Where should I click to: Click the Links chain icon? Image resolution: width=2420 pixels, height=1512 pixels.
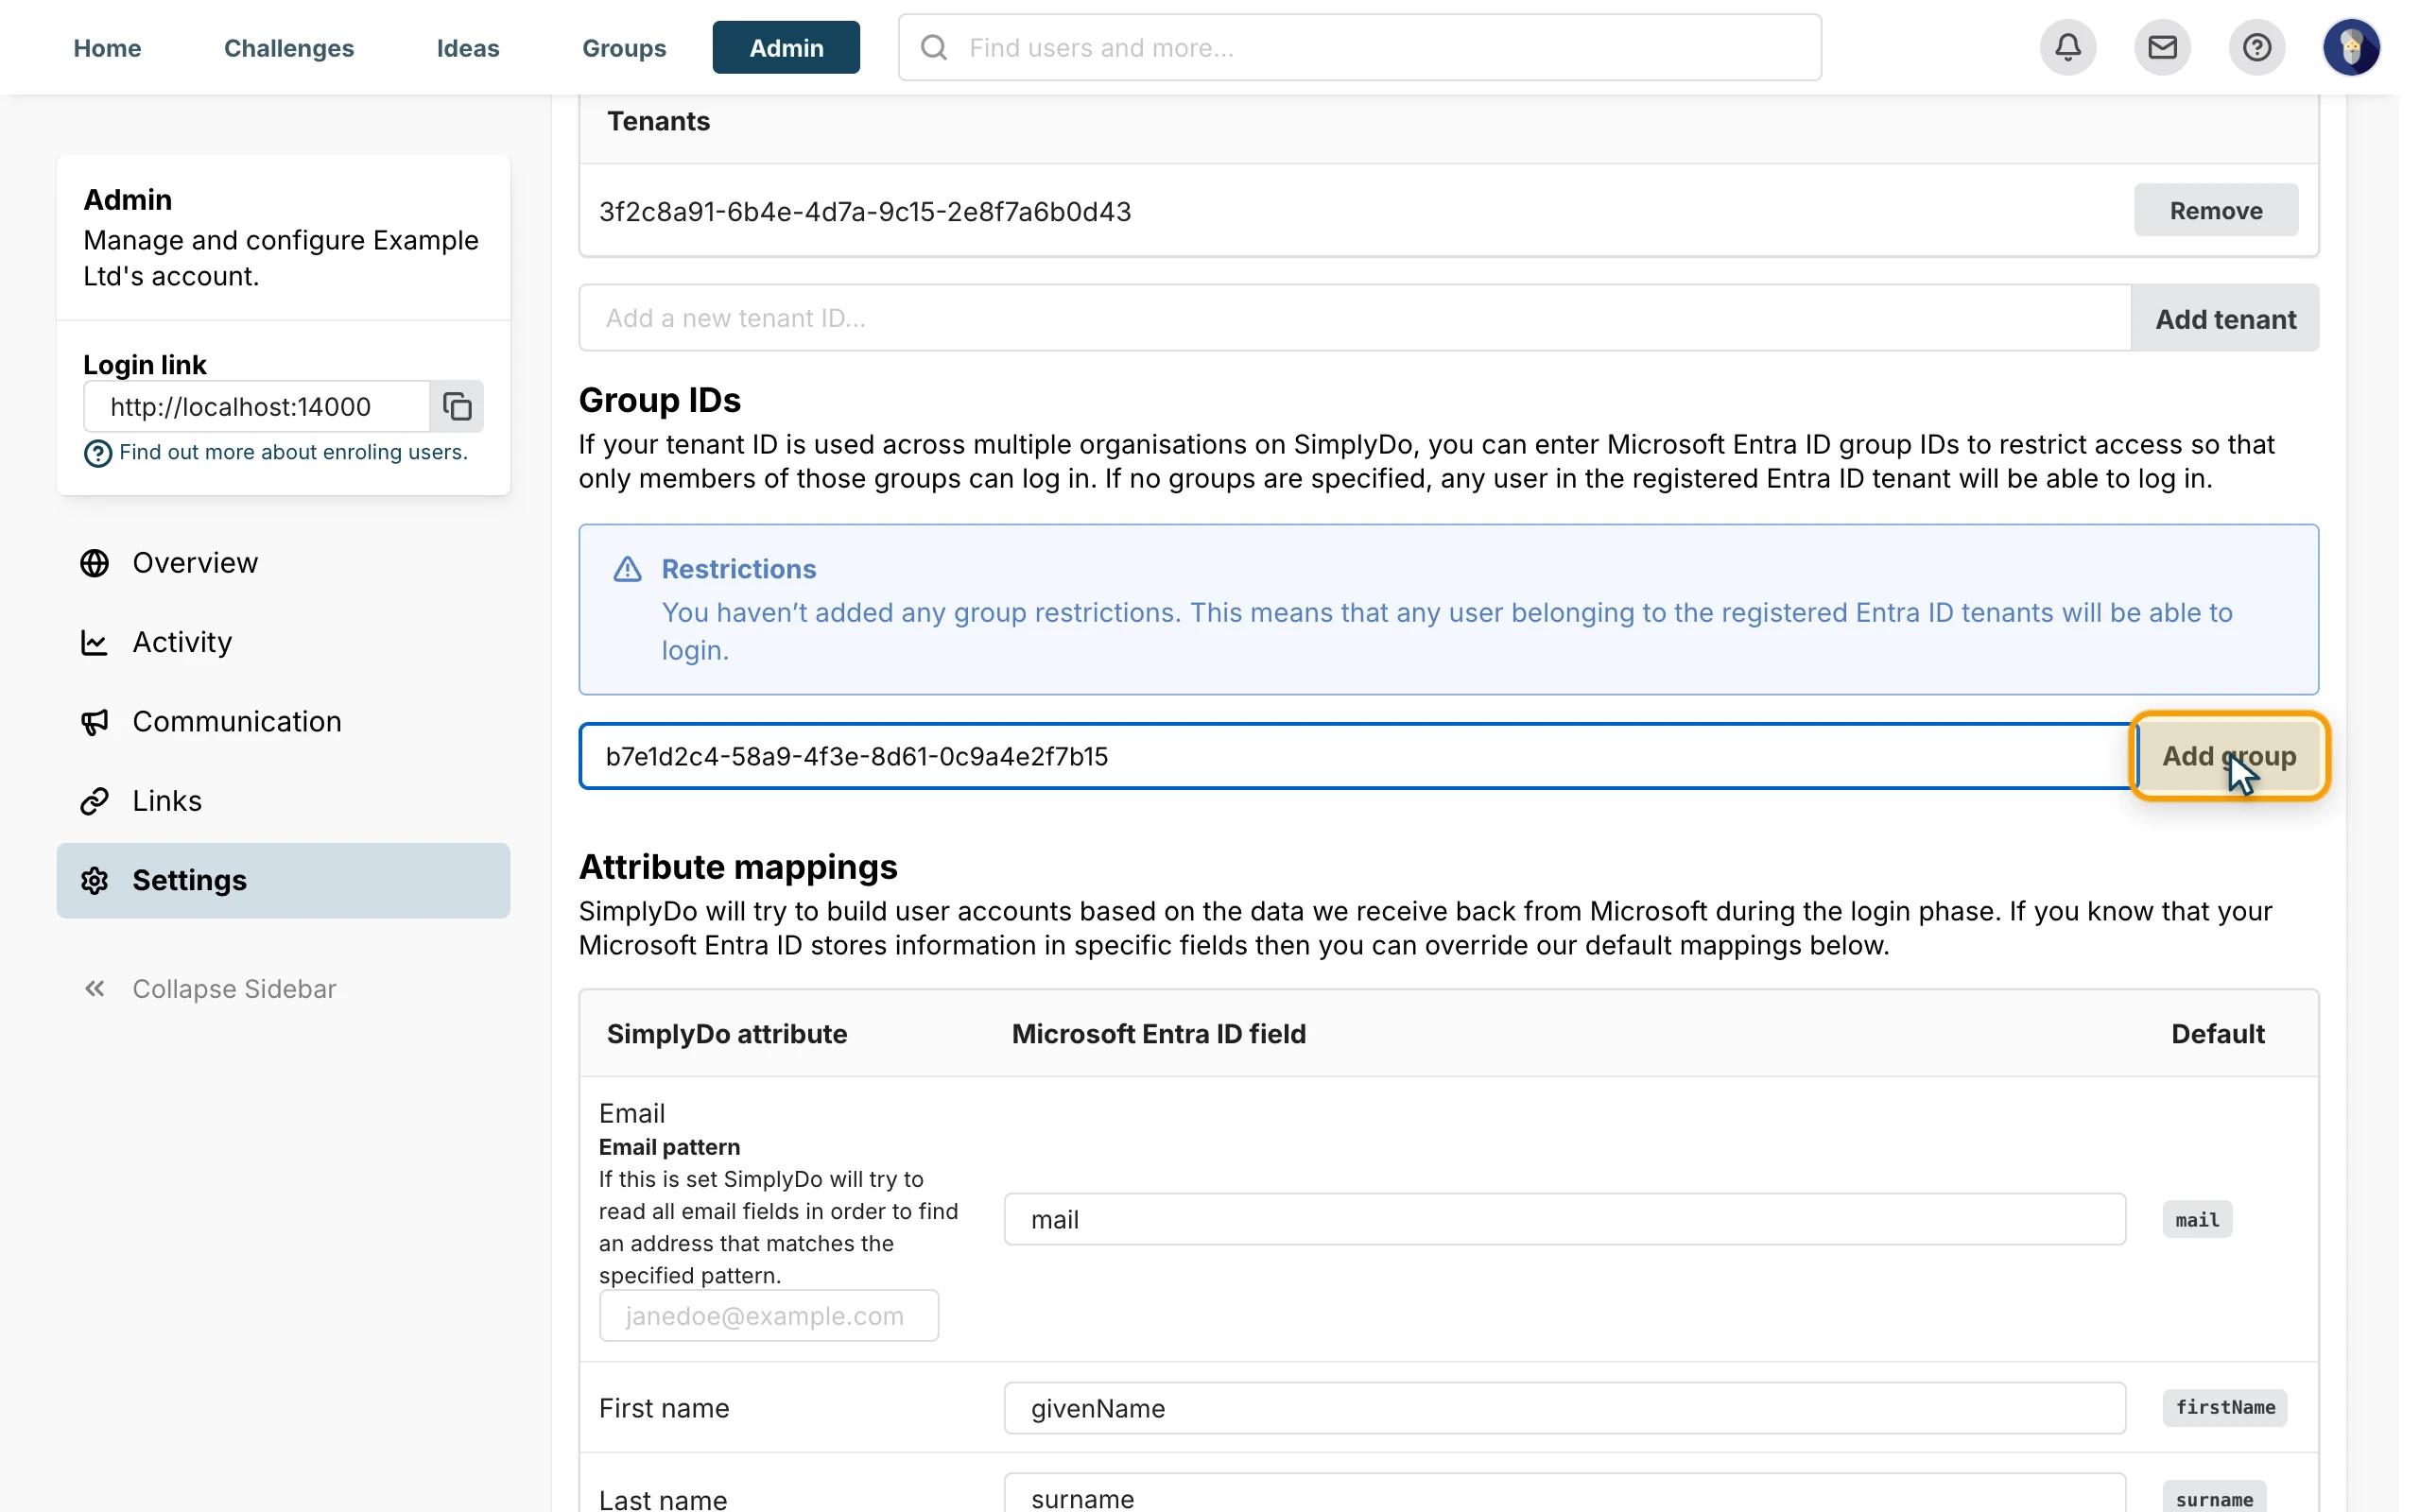point(95,801)
